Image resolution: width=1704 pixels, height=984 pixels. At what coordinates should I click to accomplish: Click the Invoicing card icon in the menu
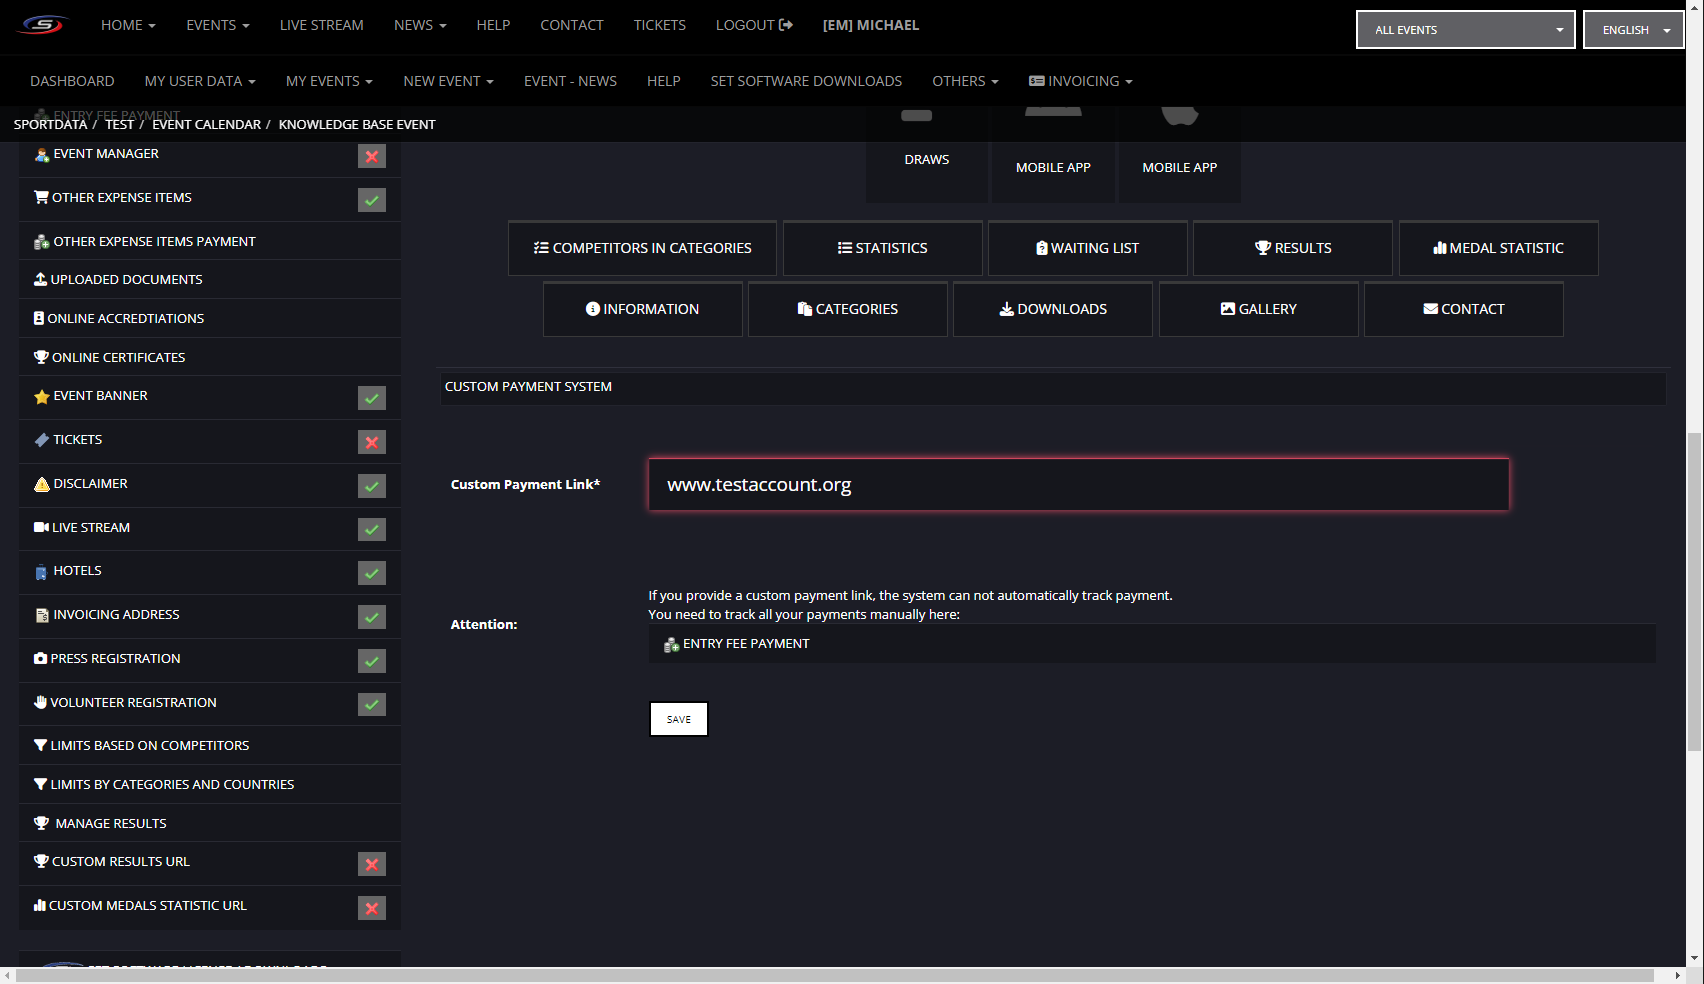[1037, 81]
